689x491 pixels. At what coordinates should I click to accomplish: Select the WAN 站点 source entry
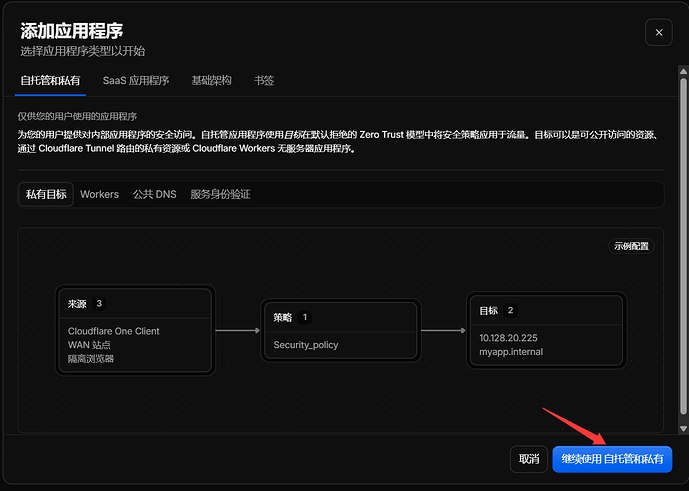[x=89, y=345]
